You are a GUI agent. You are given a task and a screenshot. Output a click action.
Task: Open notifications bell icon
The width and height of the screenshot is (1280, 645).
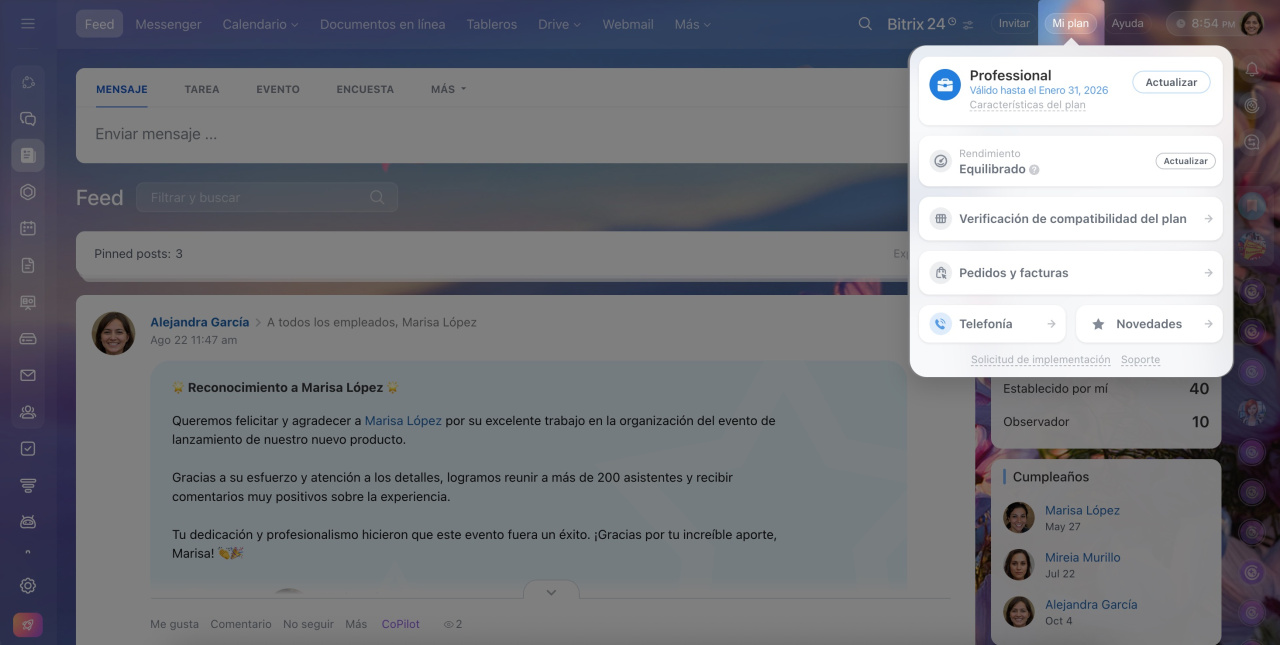[x=1252, y=69]
